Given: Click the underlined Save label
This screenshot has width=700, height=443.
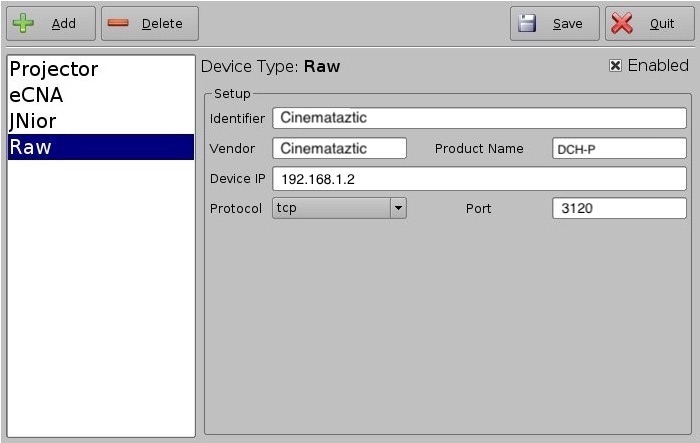Looking at the screenshot, I should (567, 24).
